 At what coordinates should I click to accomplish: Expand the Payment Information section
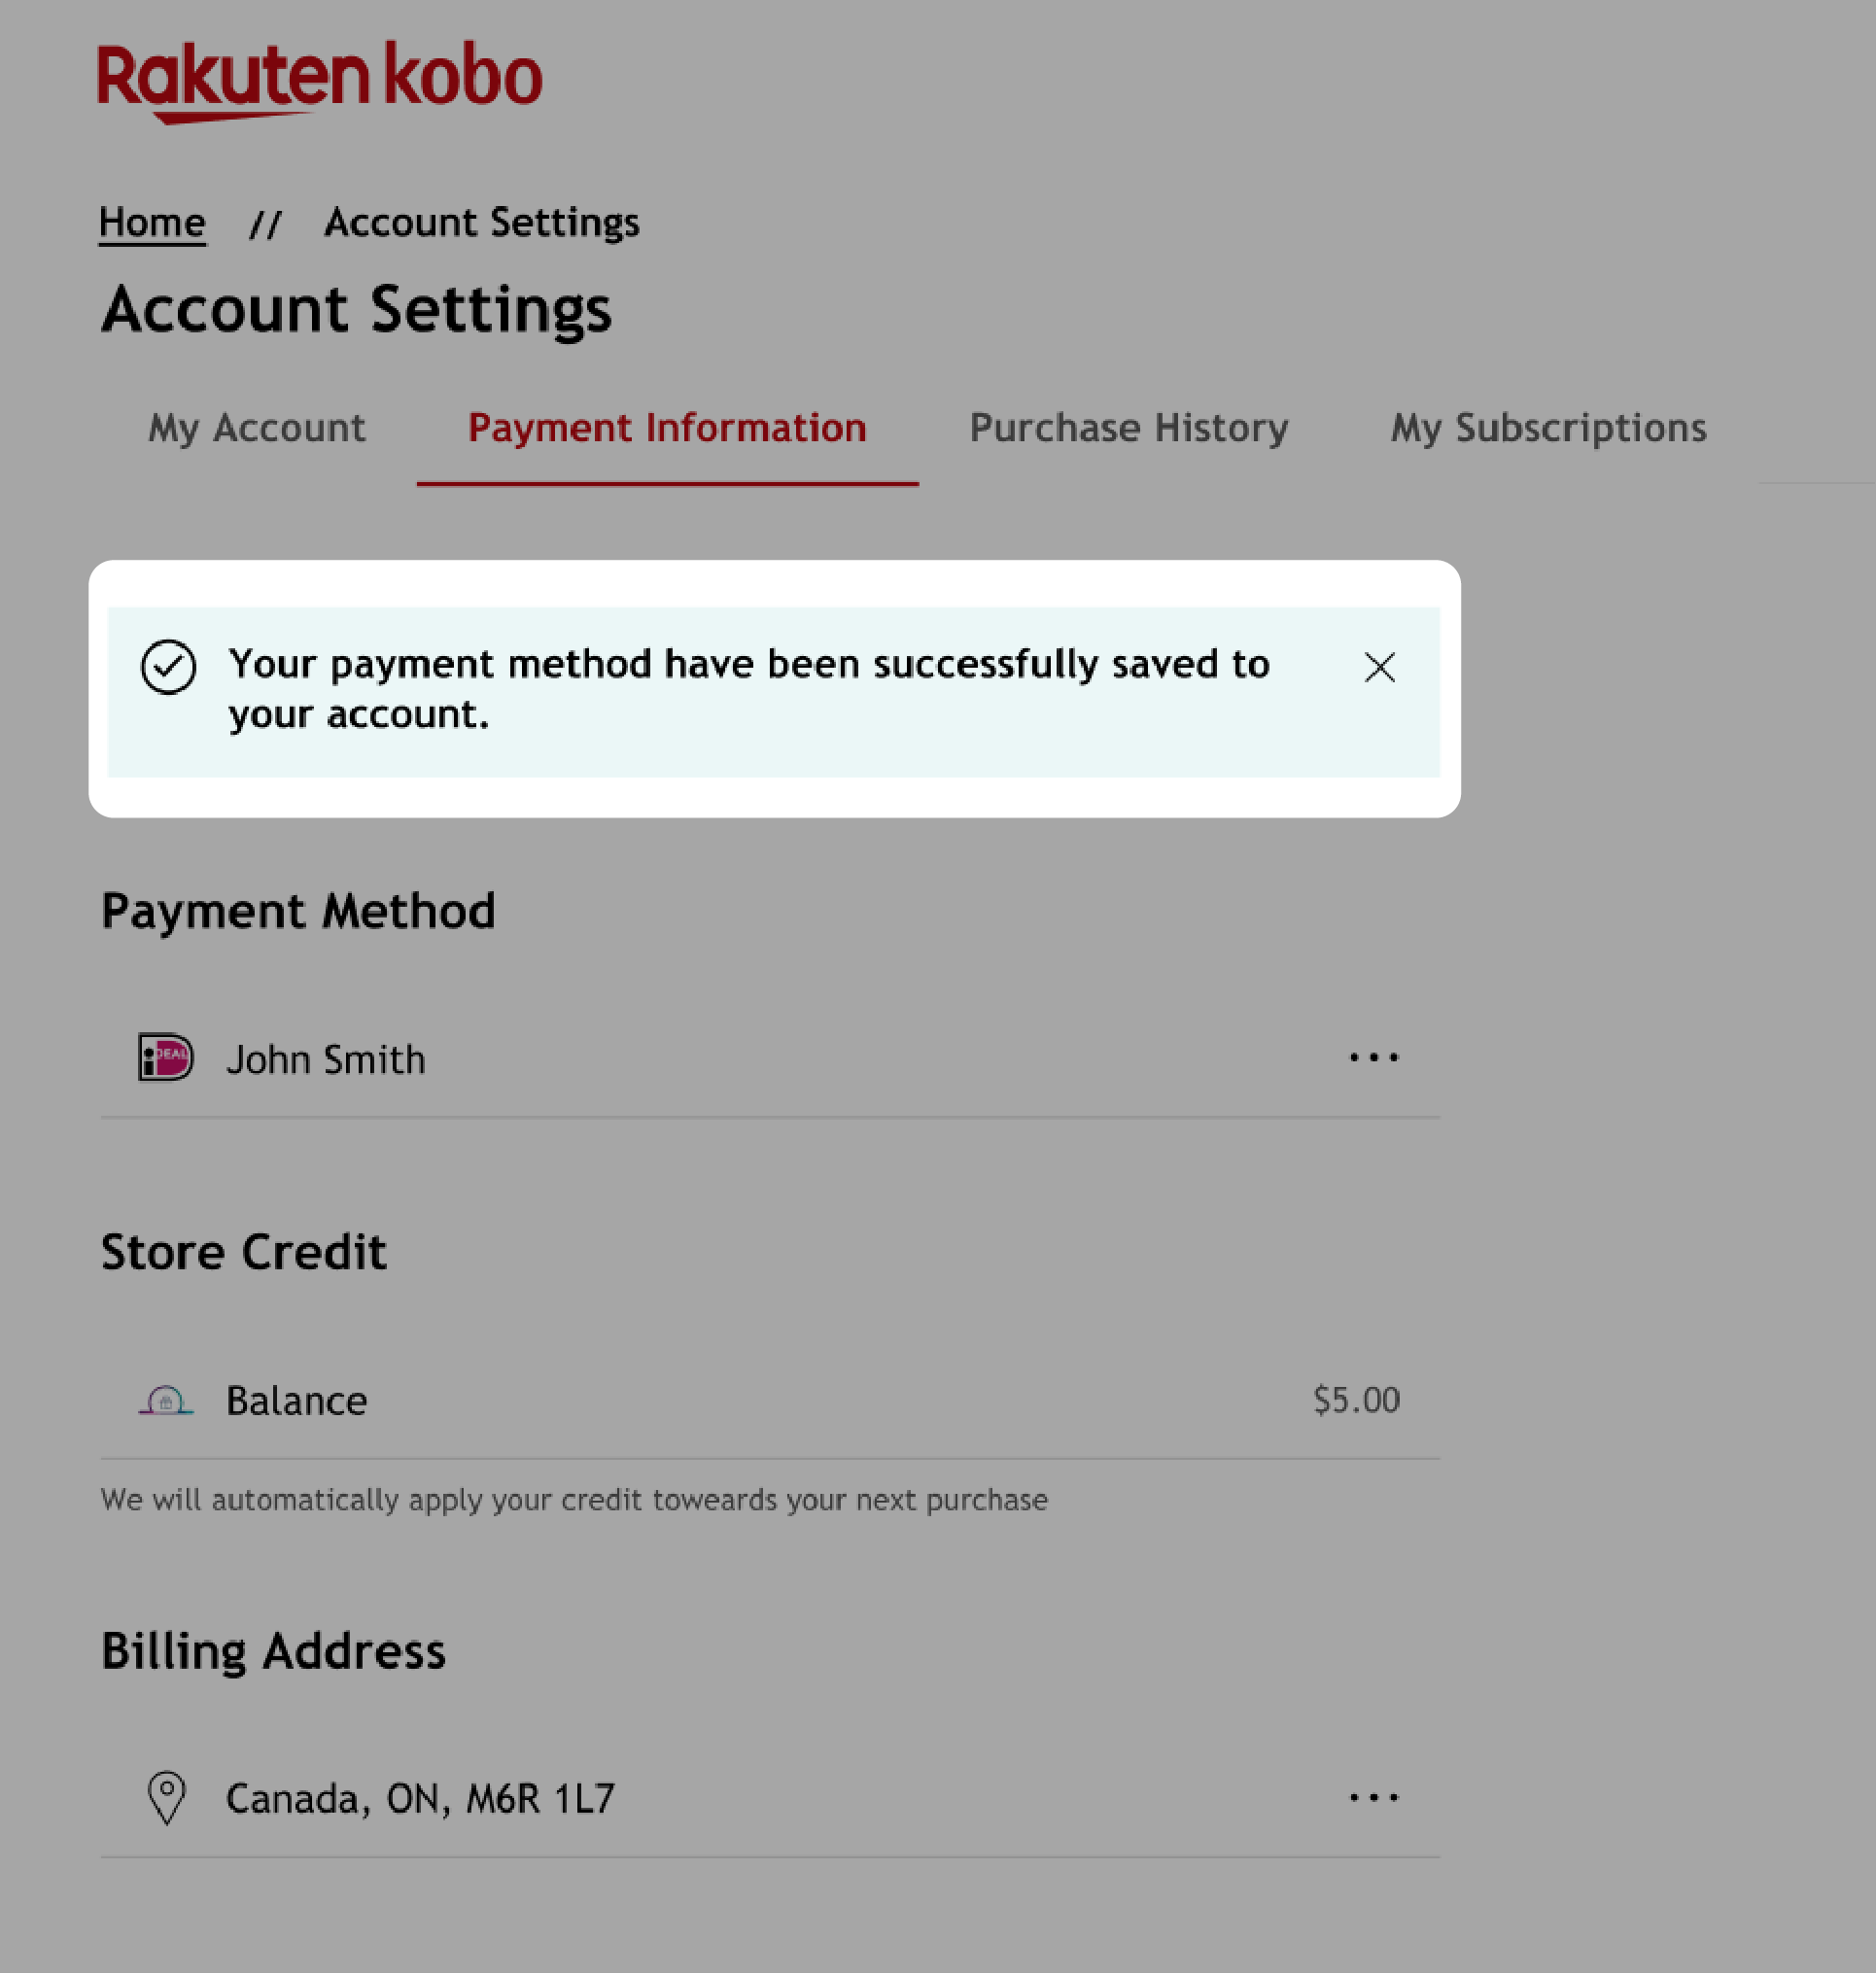pyautogui.click(x=668, y=428)
